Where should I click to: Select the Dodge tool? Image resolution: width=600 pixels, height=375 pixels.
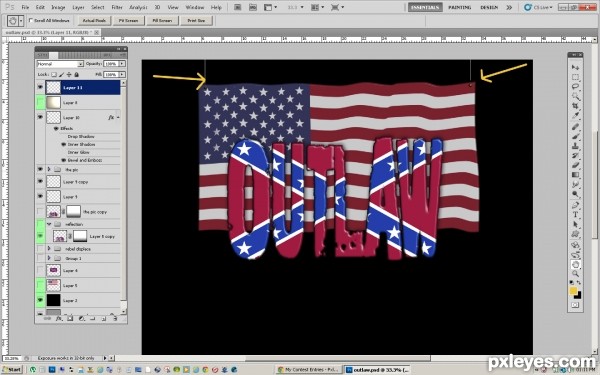coord(575,194)
